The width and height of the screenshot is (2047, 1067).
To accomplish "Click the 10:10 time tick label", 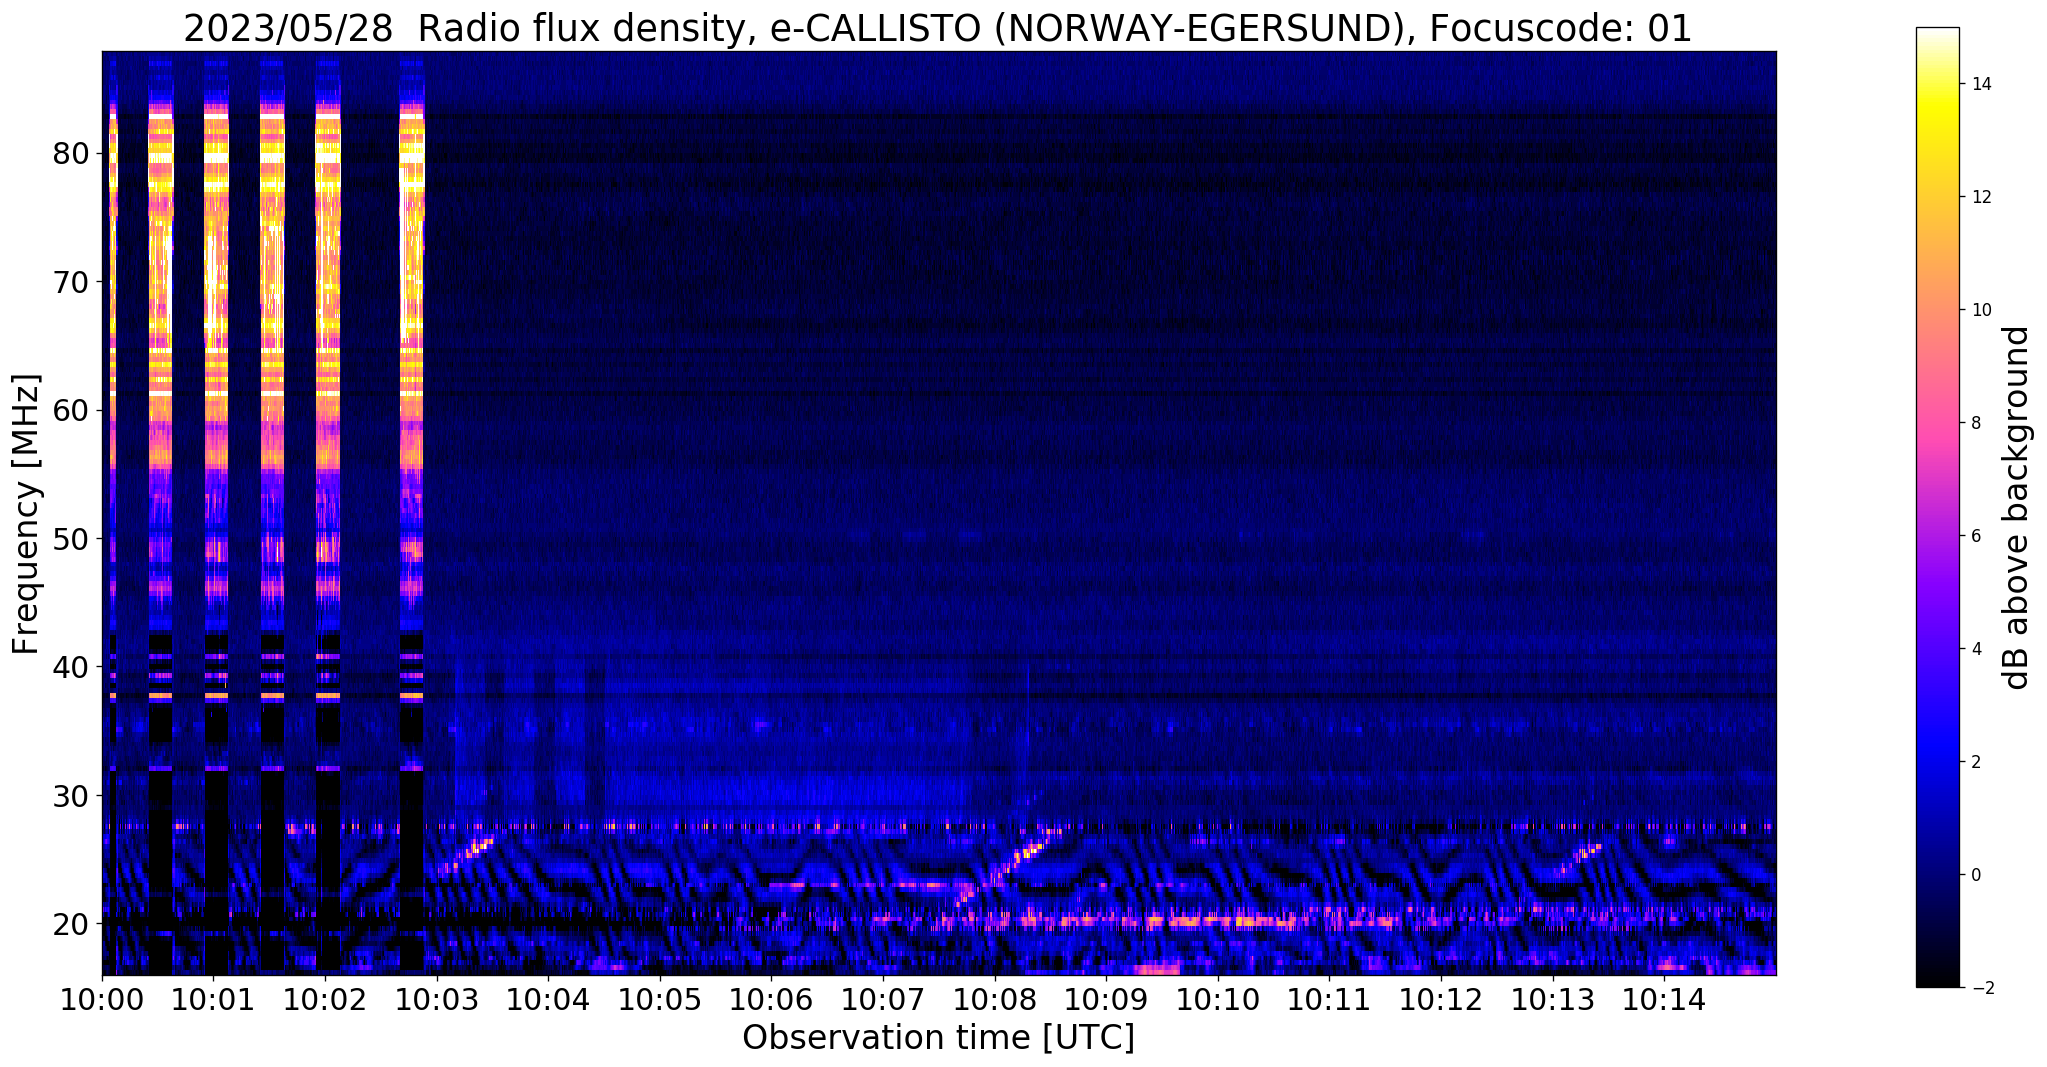I will tap(1217, 999).
